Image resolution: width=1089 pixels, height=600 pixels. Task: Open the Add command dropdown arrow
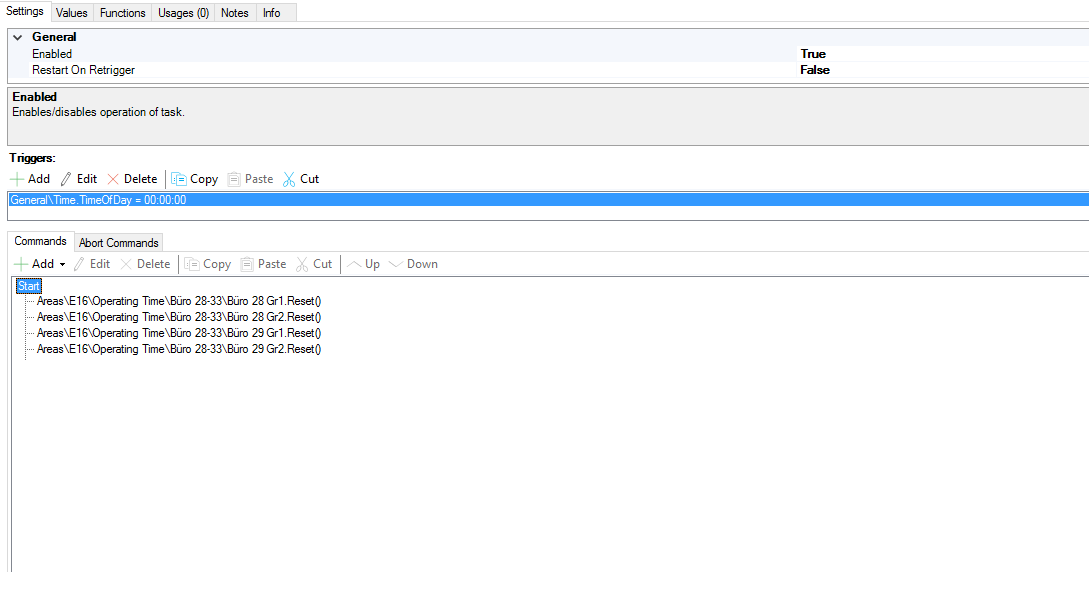tap(62, 265)
